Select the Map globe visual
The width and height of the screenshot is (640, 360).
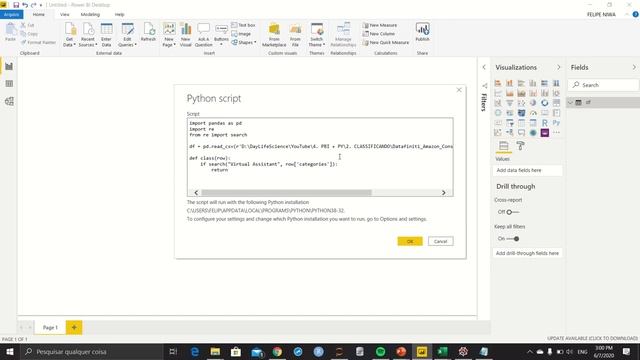(498, 113)
